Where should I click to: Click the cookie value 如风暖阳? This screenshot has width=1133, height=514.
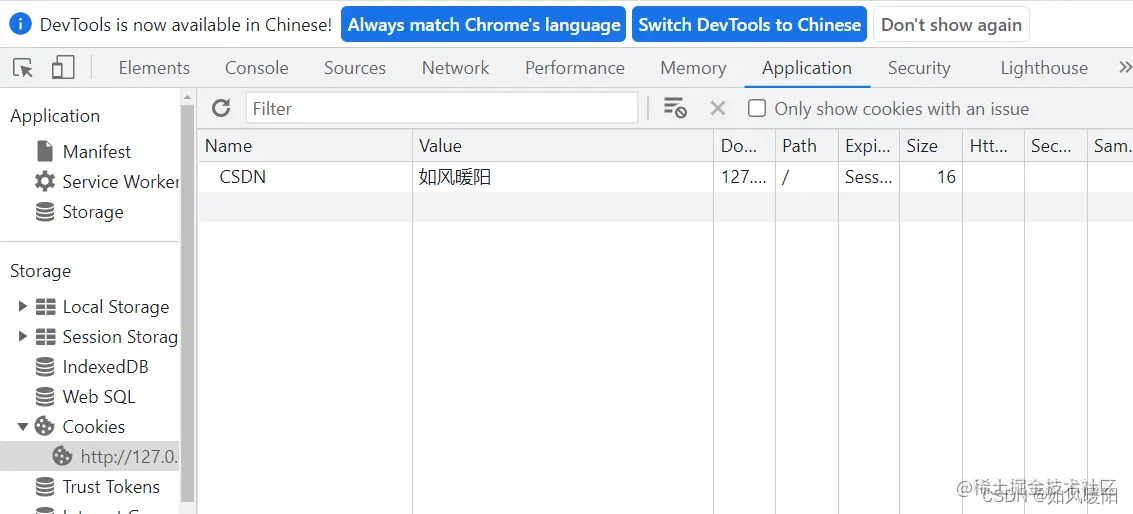coord(455,176)
